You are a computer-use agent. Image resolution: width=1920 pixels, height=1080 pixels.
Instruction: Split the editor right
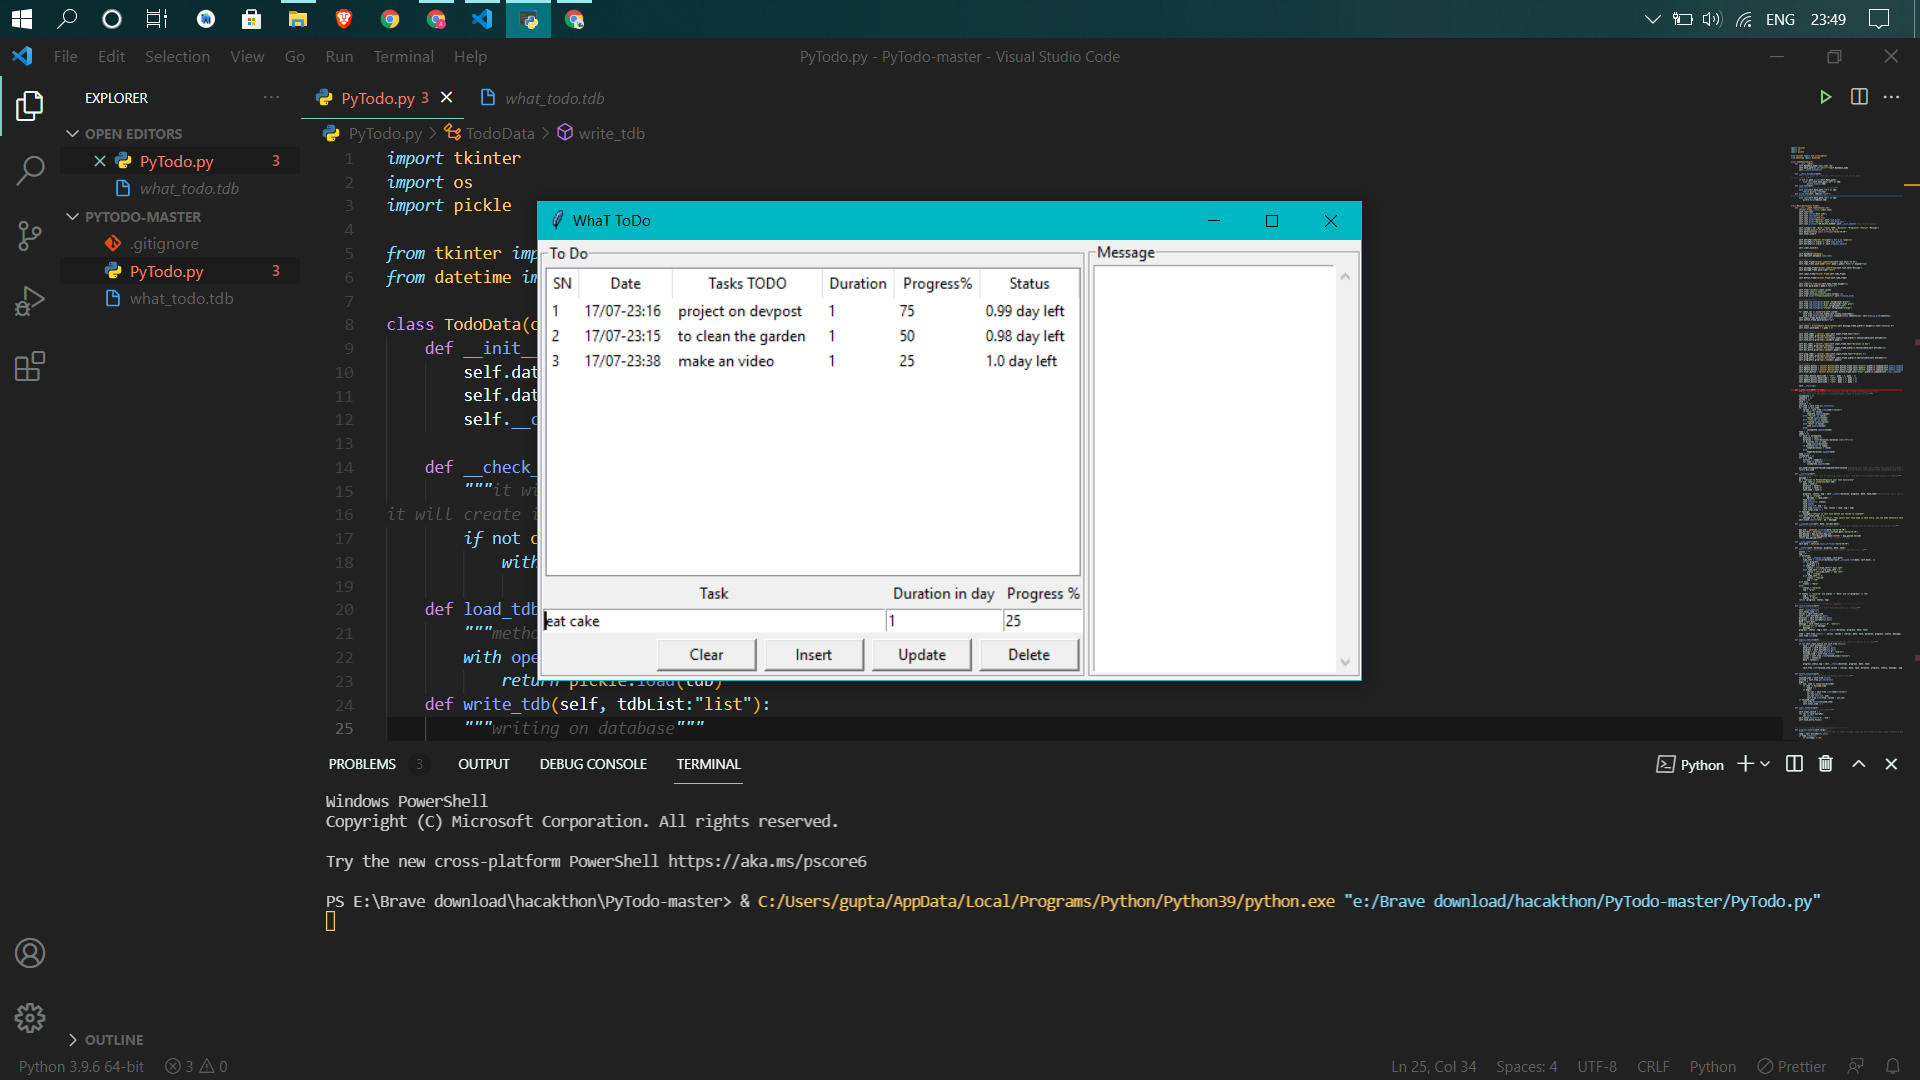(x=1859, y=97)
